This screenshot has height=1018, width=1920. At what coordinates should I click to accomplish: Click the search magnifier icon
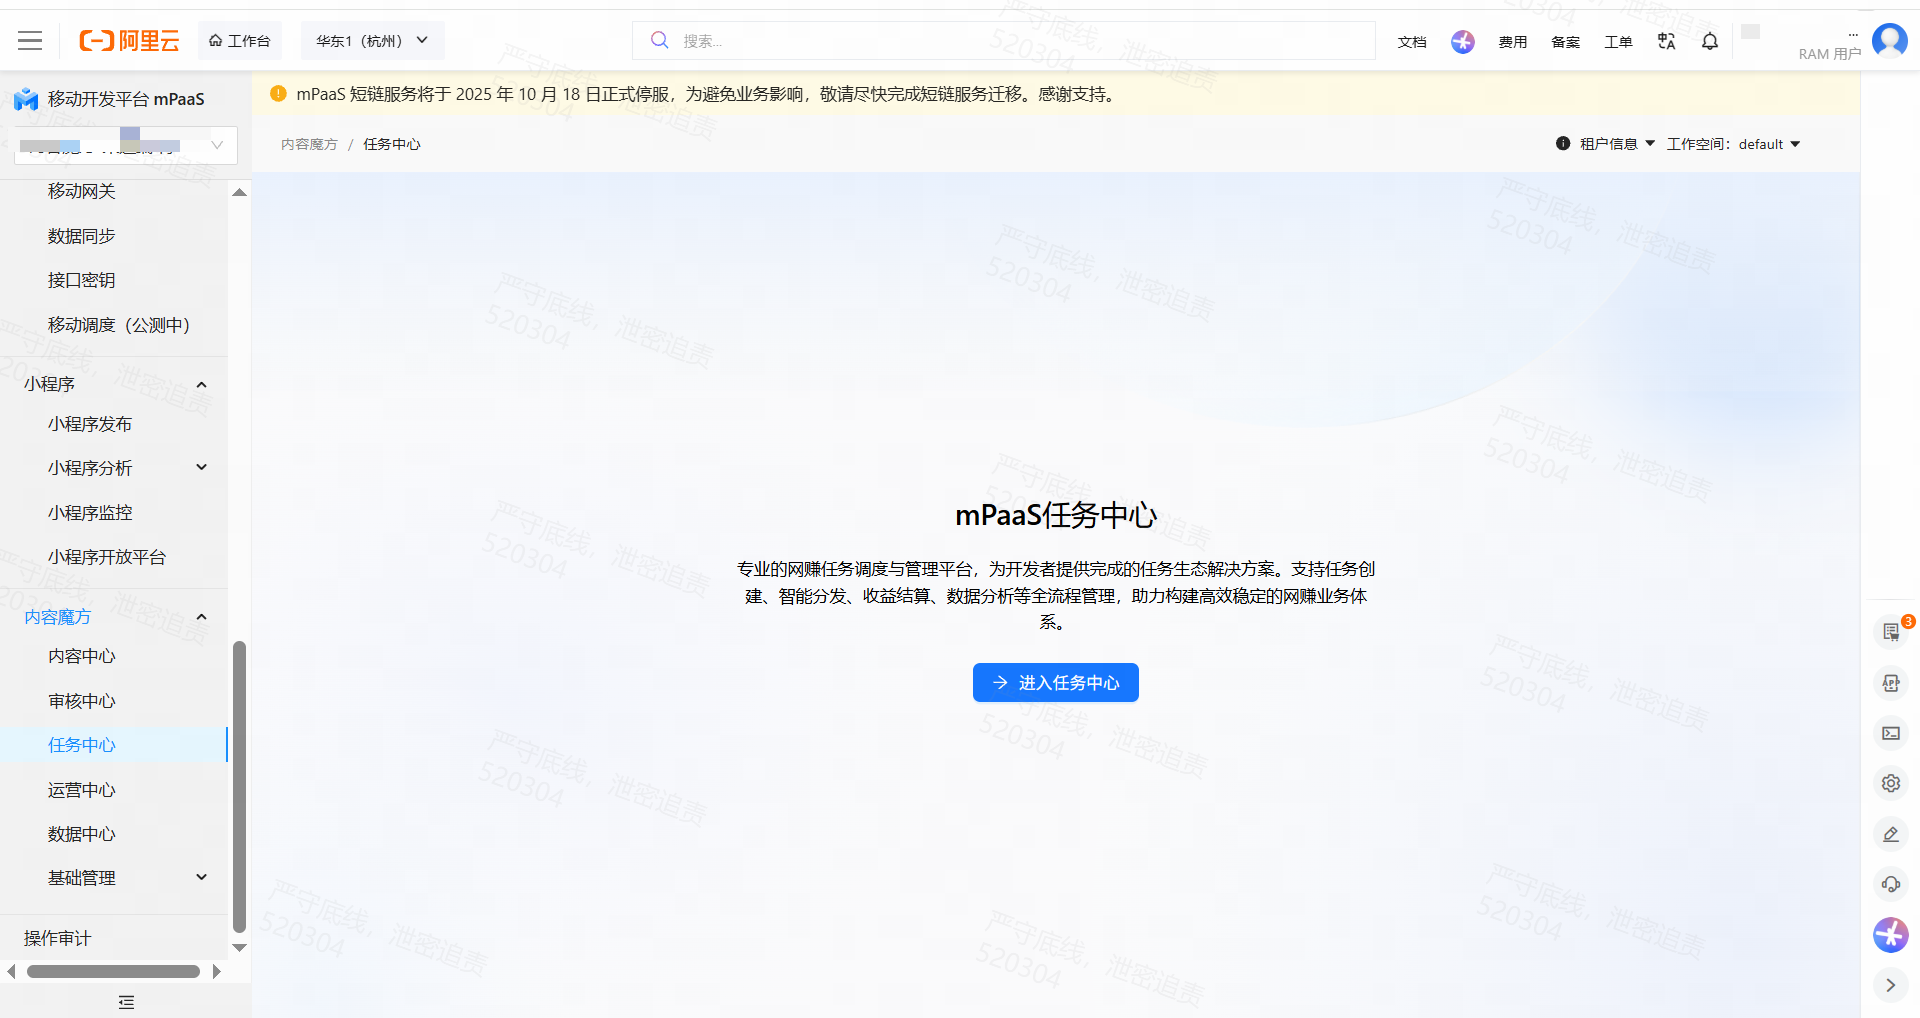click(659, 40)
